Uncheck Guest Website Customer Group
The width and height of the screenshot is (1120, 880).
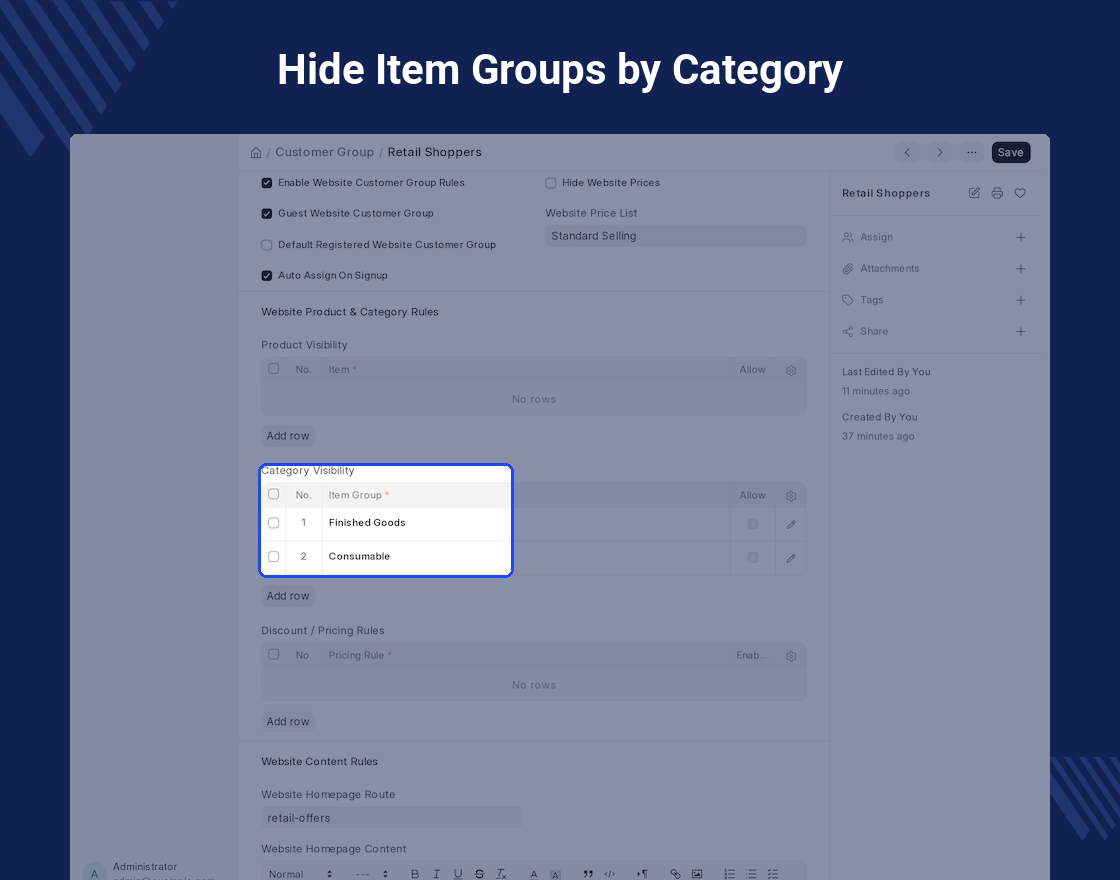click(x=266, y=214)
